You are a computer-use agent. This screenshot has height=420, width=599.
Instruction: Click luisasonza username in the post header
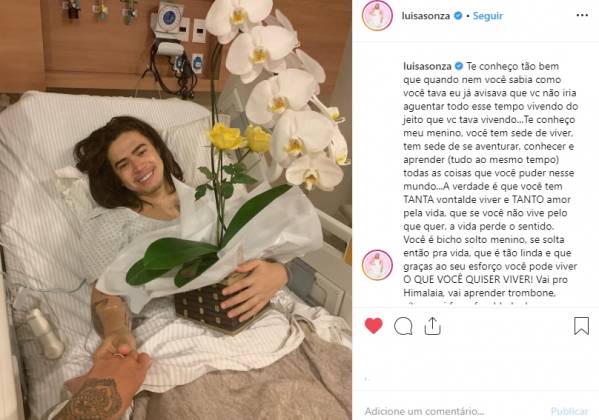click(426, 16)
